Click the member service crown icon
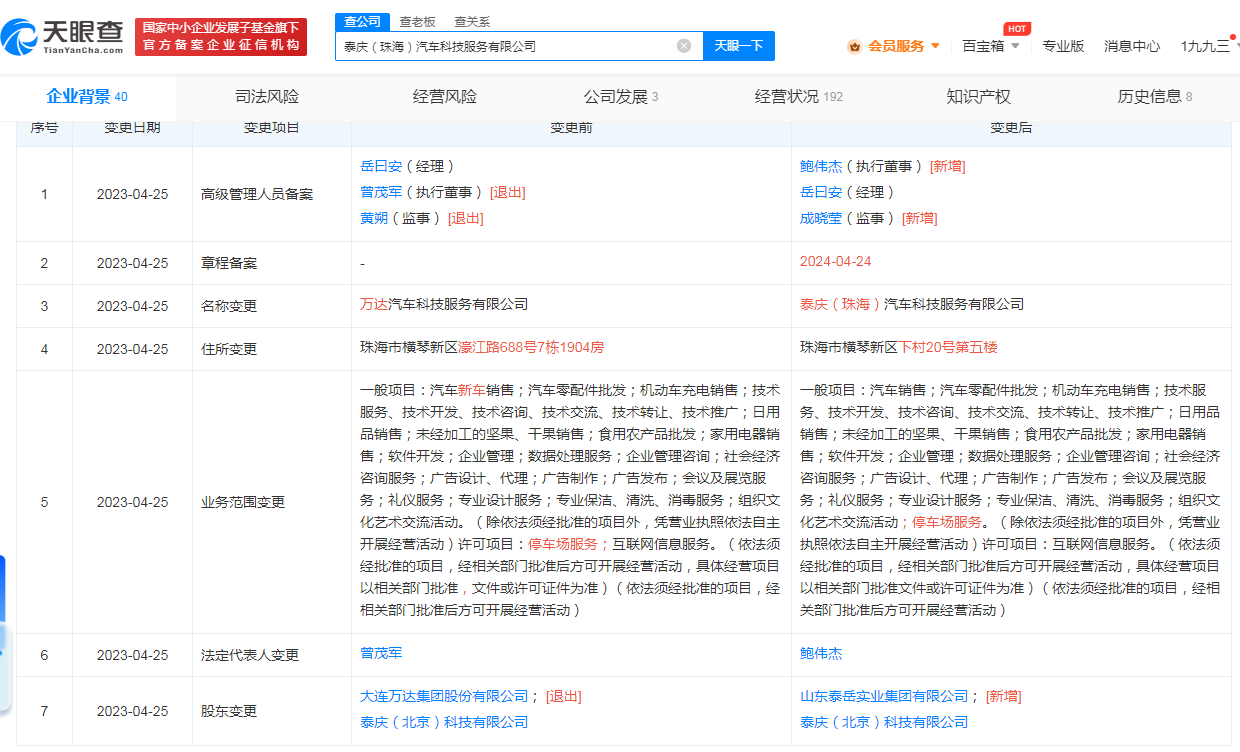Viewport: 1240px width, 752px height. [x=855, y=46]
